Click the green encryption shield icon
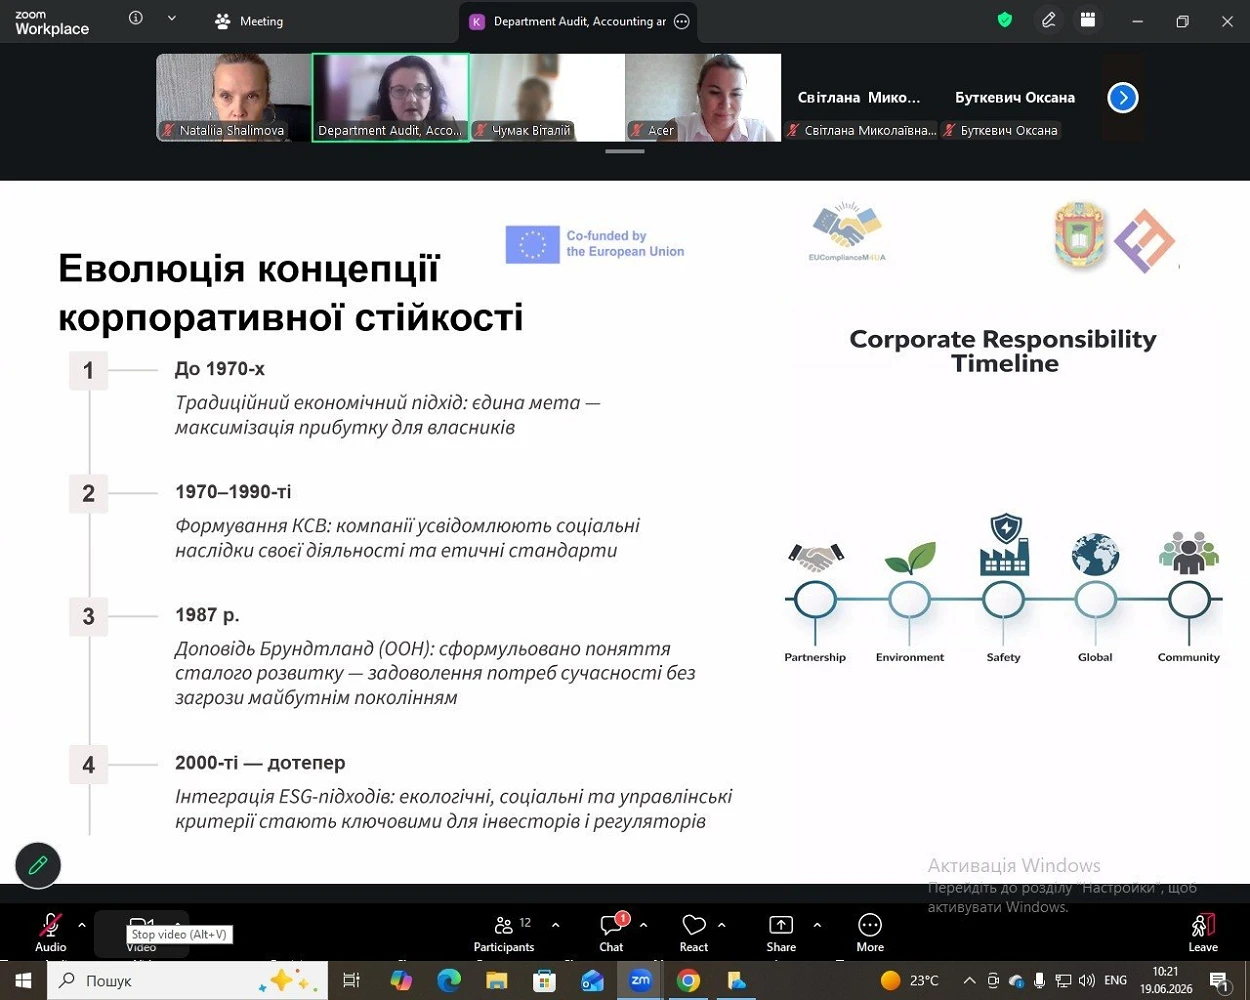 (1005, 20)
